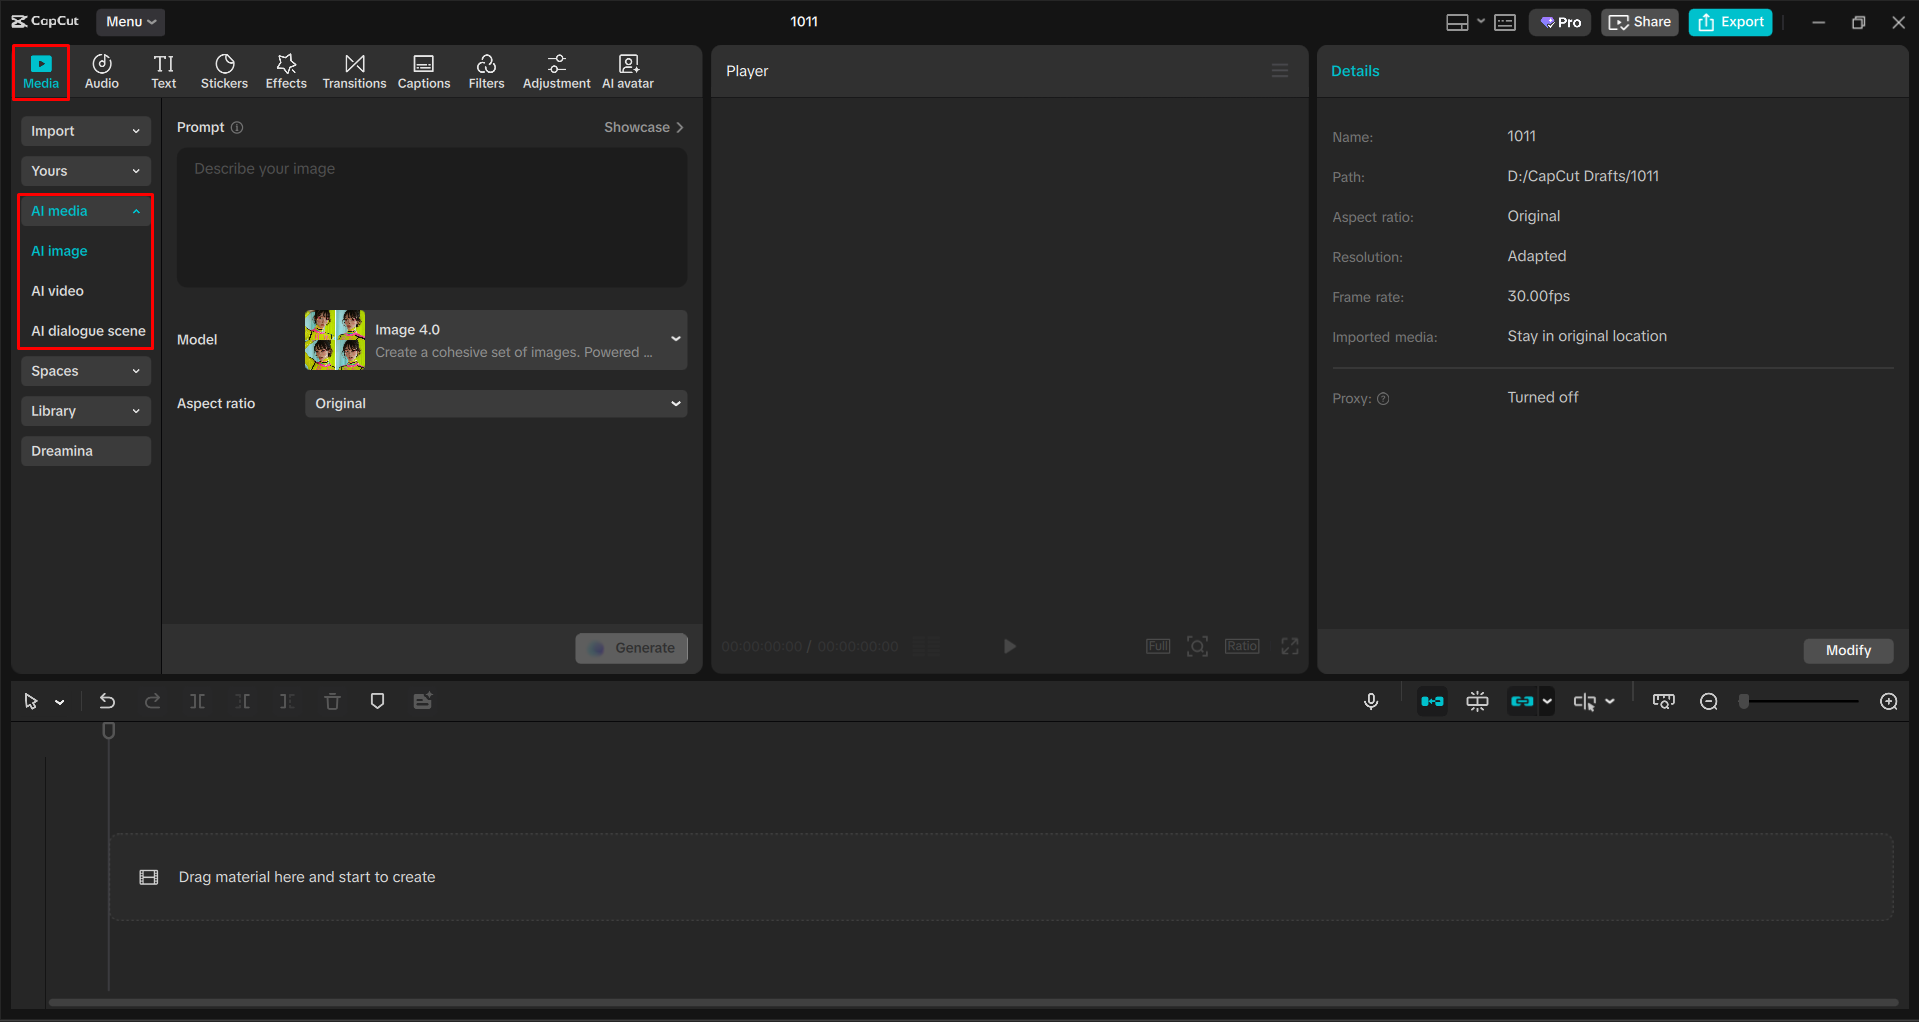Open the Effects panel

pyautogui.click(x=286, y=70)
